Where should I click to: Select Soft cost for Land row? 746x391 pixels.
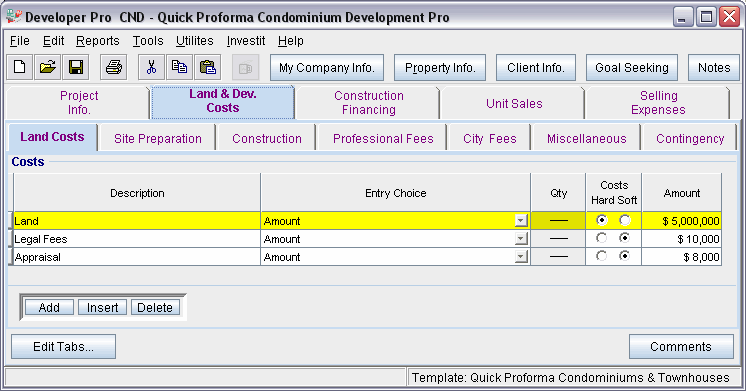click(x=625, y=220)
